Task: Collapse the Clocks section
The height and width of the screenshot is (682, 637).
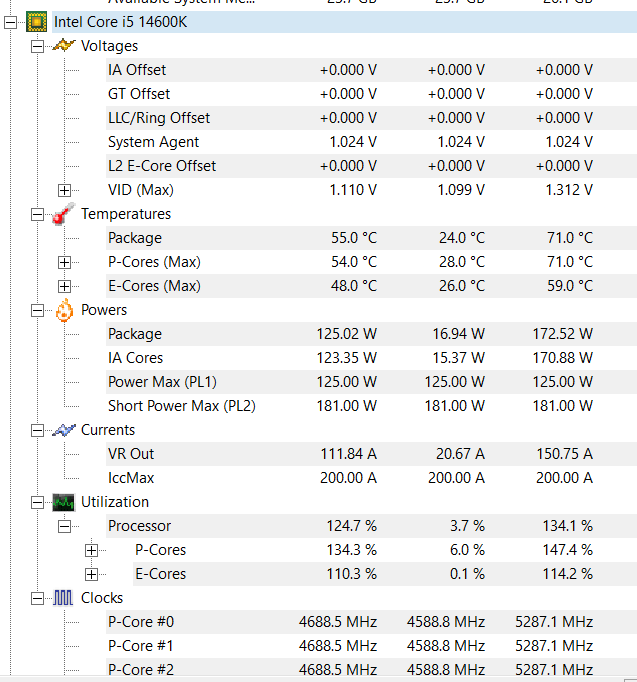Action: (x=37, y=598)
